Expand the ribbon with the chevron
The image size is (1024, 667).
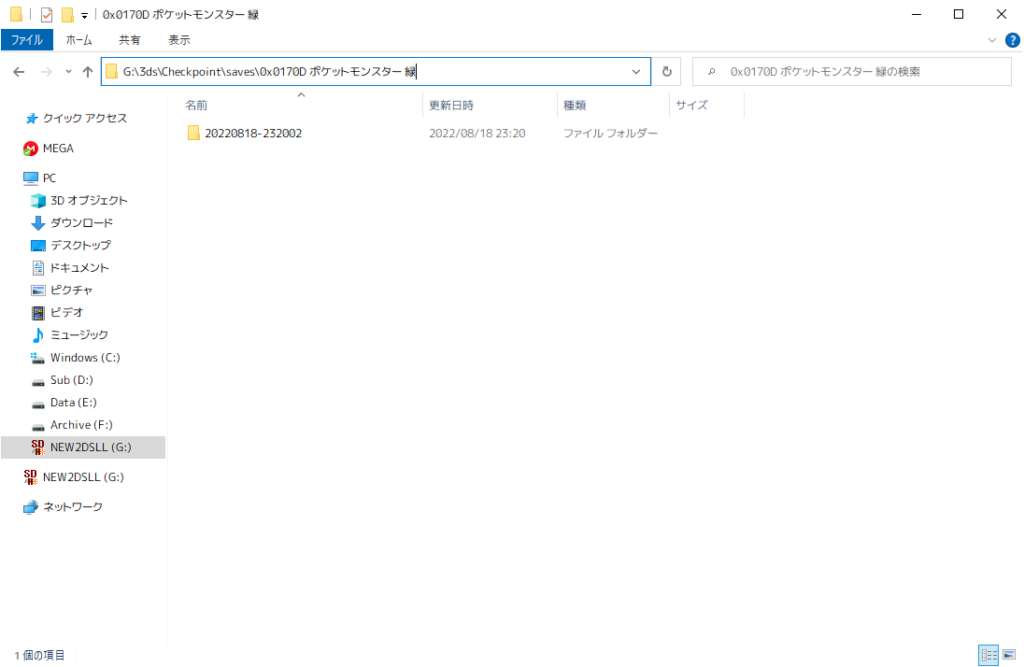point(992,41)
